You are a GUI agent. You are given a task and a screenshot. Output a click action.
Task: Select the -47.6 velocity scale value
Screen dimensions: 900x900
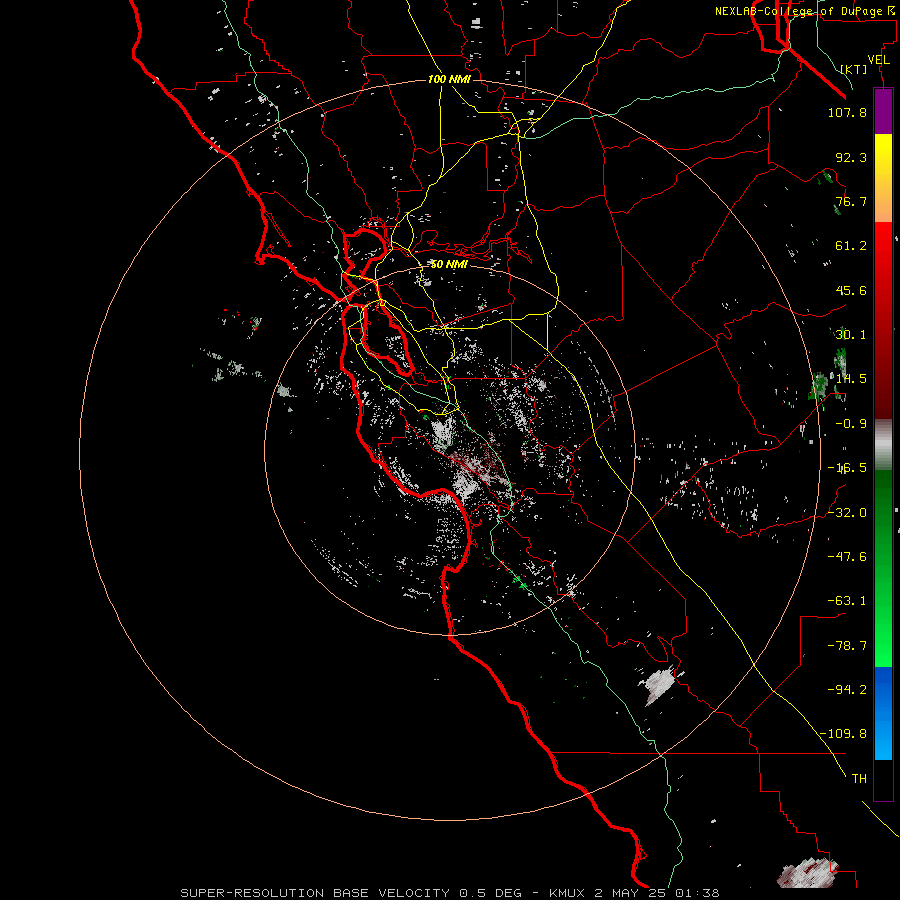(847, 556)
